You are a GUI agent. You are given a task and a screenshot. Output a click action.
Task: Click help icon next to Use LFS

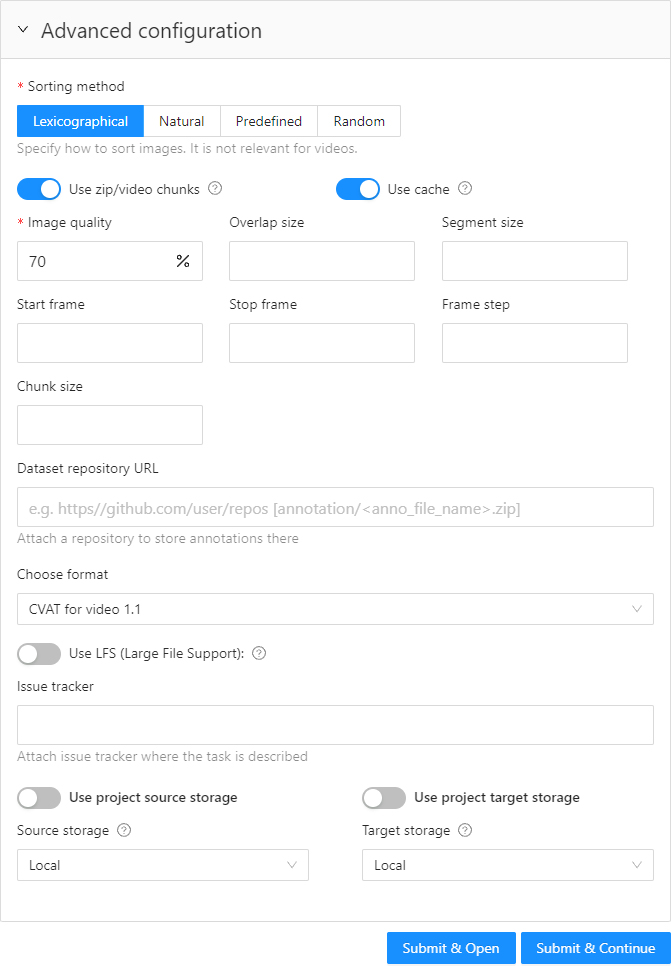coord(259,654)
